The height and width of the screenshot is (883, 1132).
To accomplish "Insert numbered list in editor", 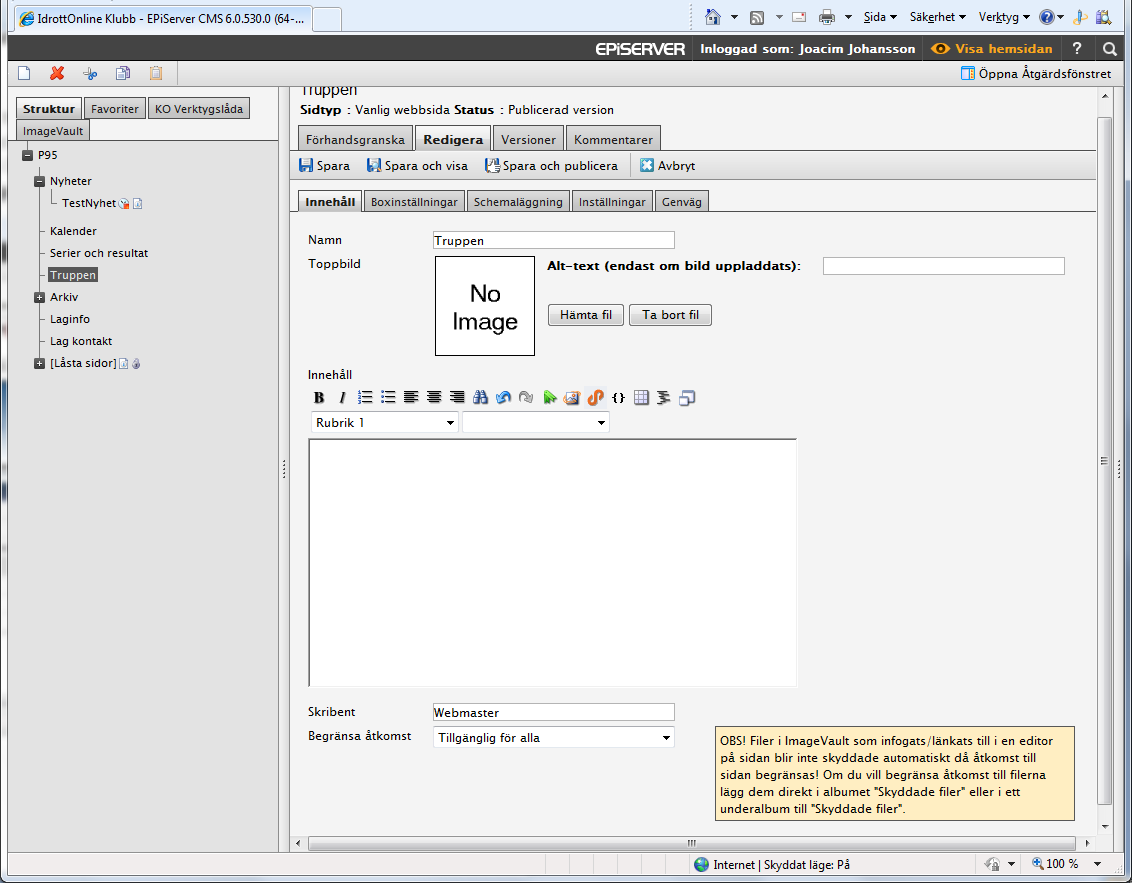I will click(x=365, y=397).
